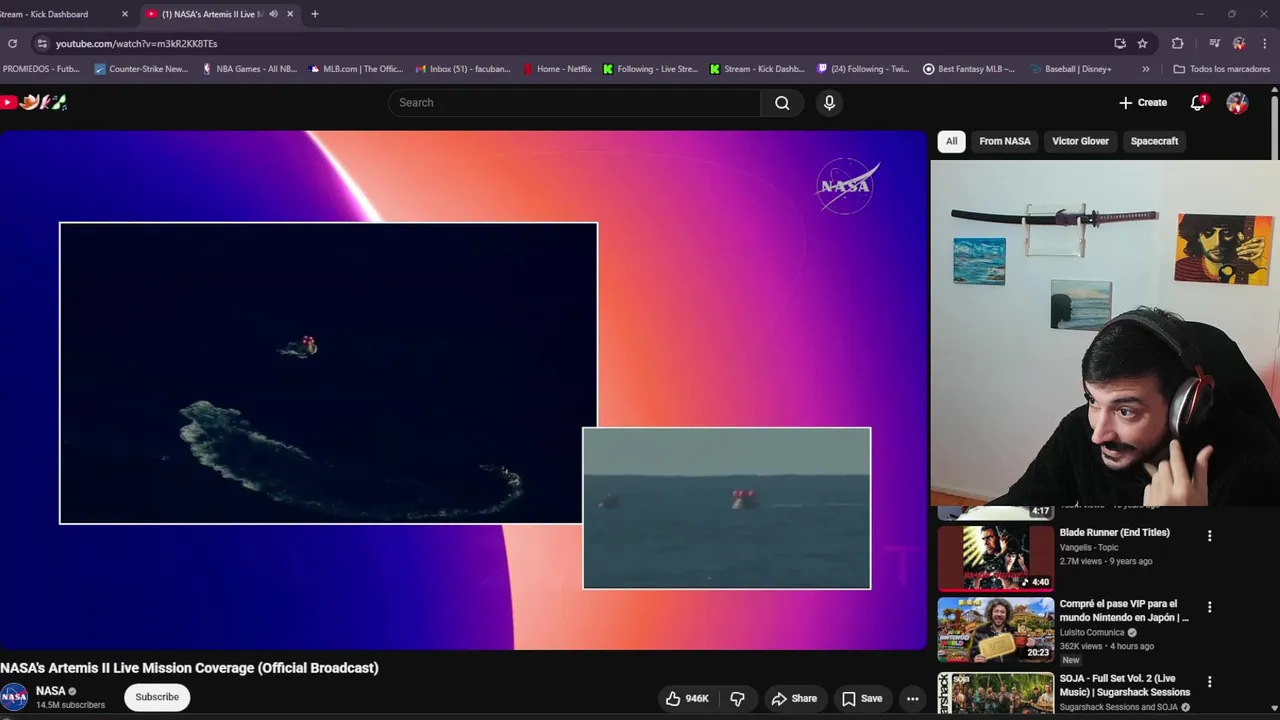This screenshot has width=1280, height=720.
Task: Click the Create button
Action: [x=1143, y=103]
